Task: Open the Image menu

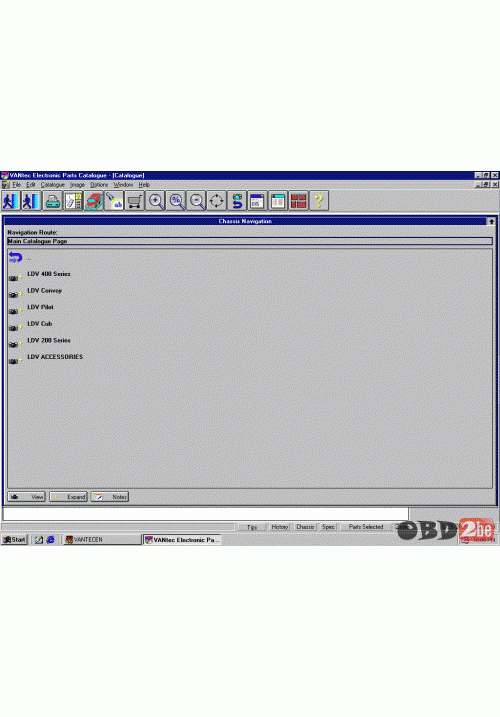Action: click(x=77, y=185)
